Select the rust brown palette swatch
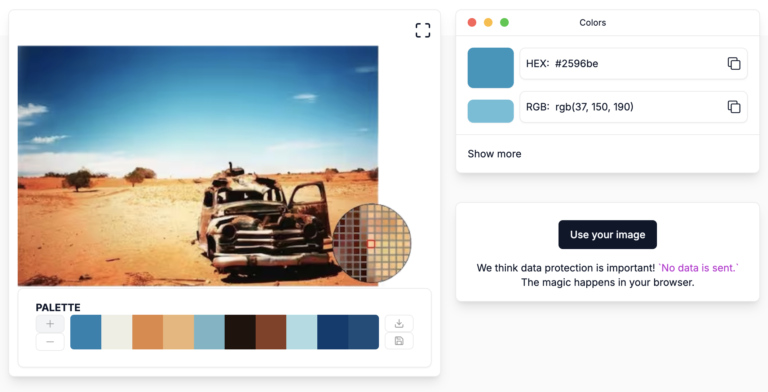The height and width of the screenshot is (392, 768). click(x=271, y=332)
